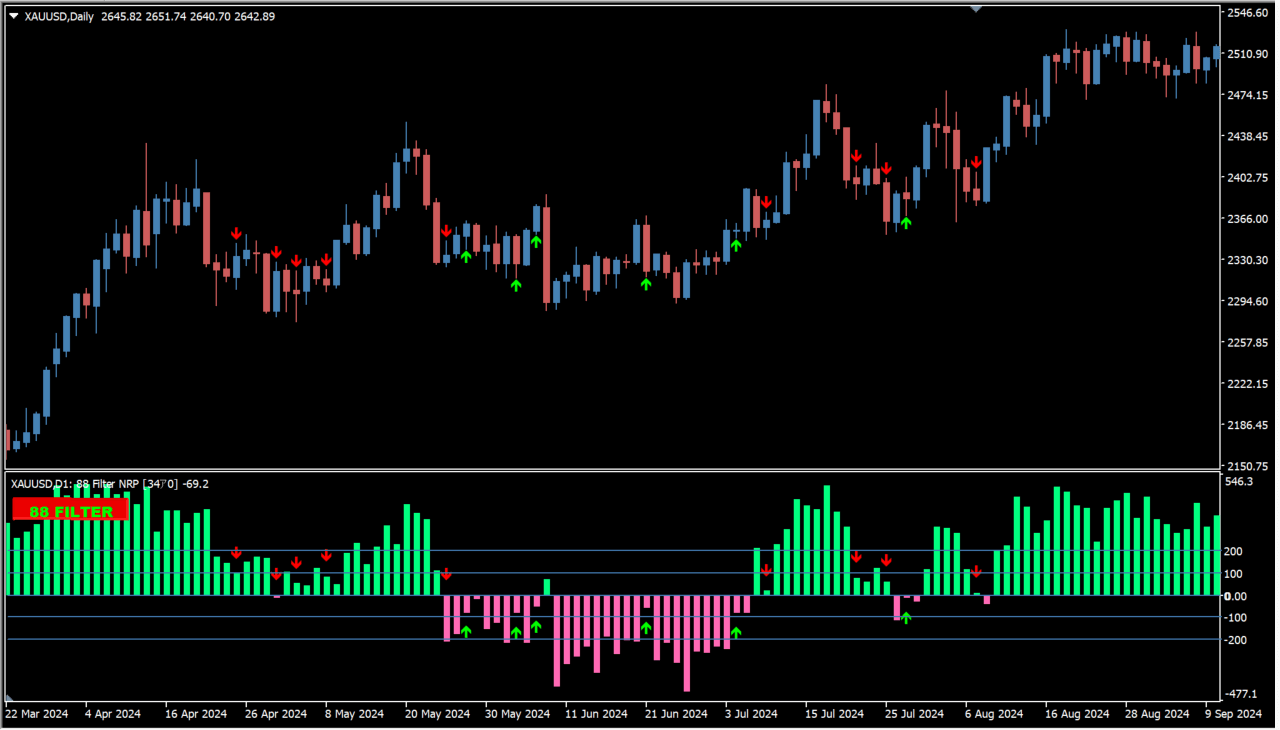Click the 2330.30 price level
Screen dimensions: 1280x730
pyautogui.click(x=1248, y=260)
